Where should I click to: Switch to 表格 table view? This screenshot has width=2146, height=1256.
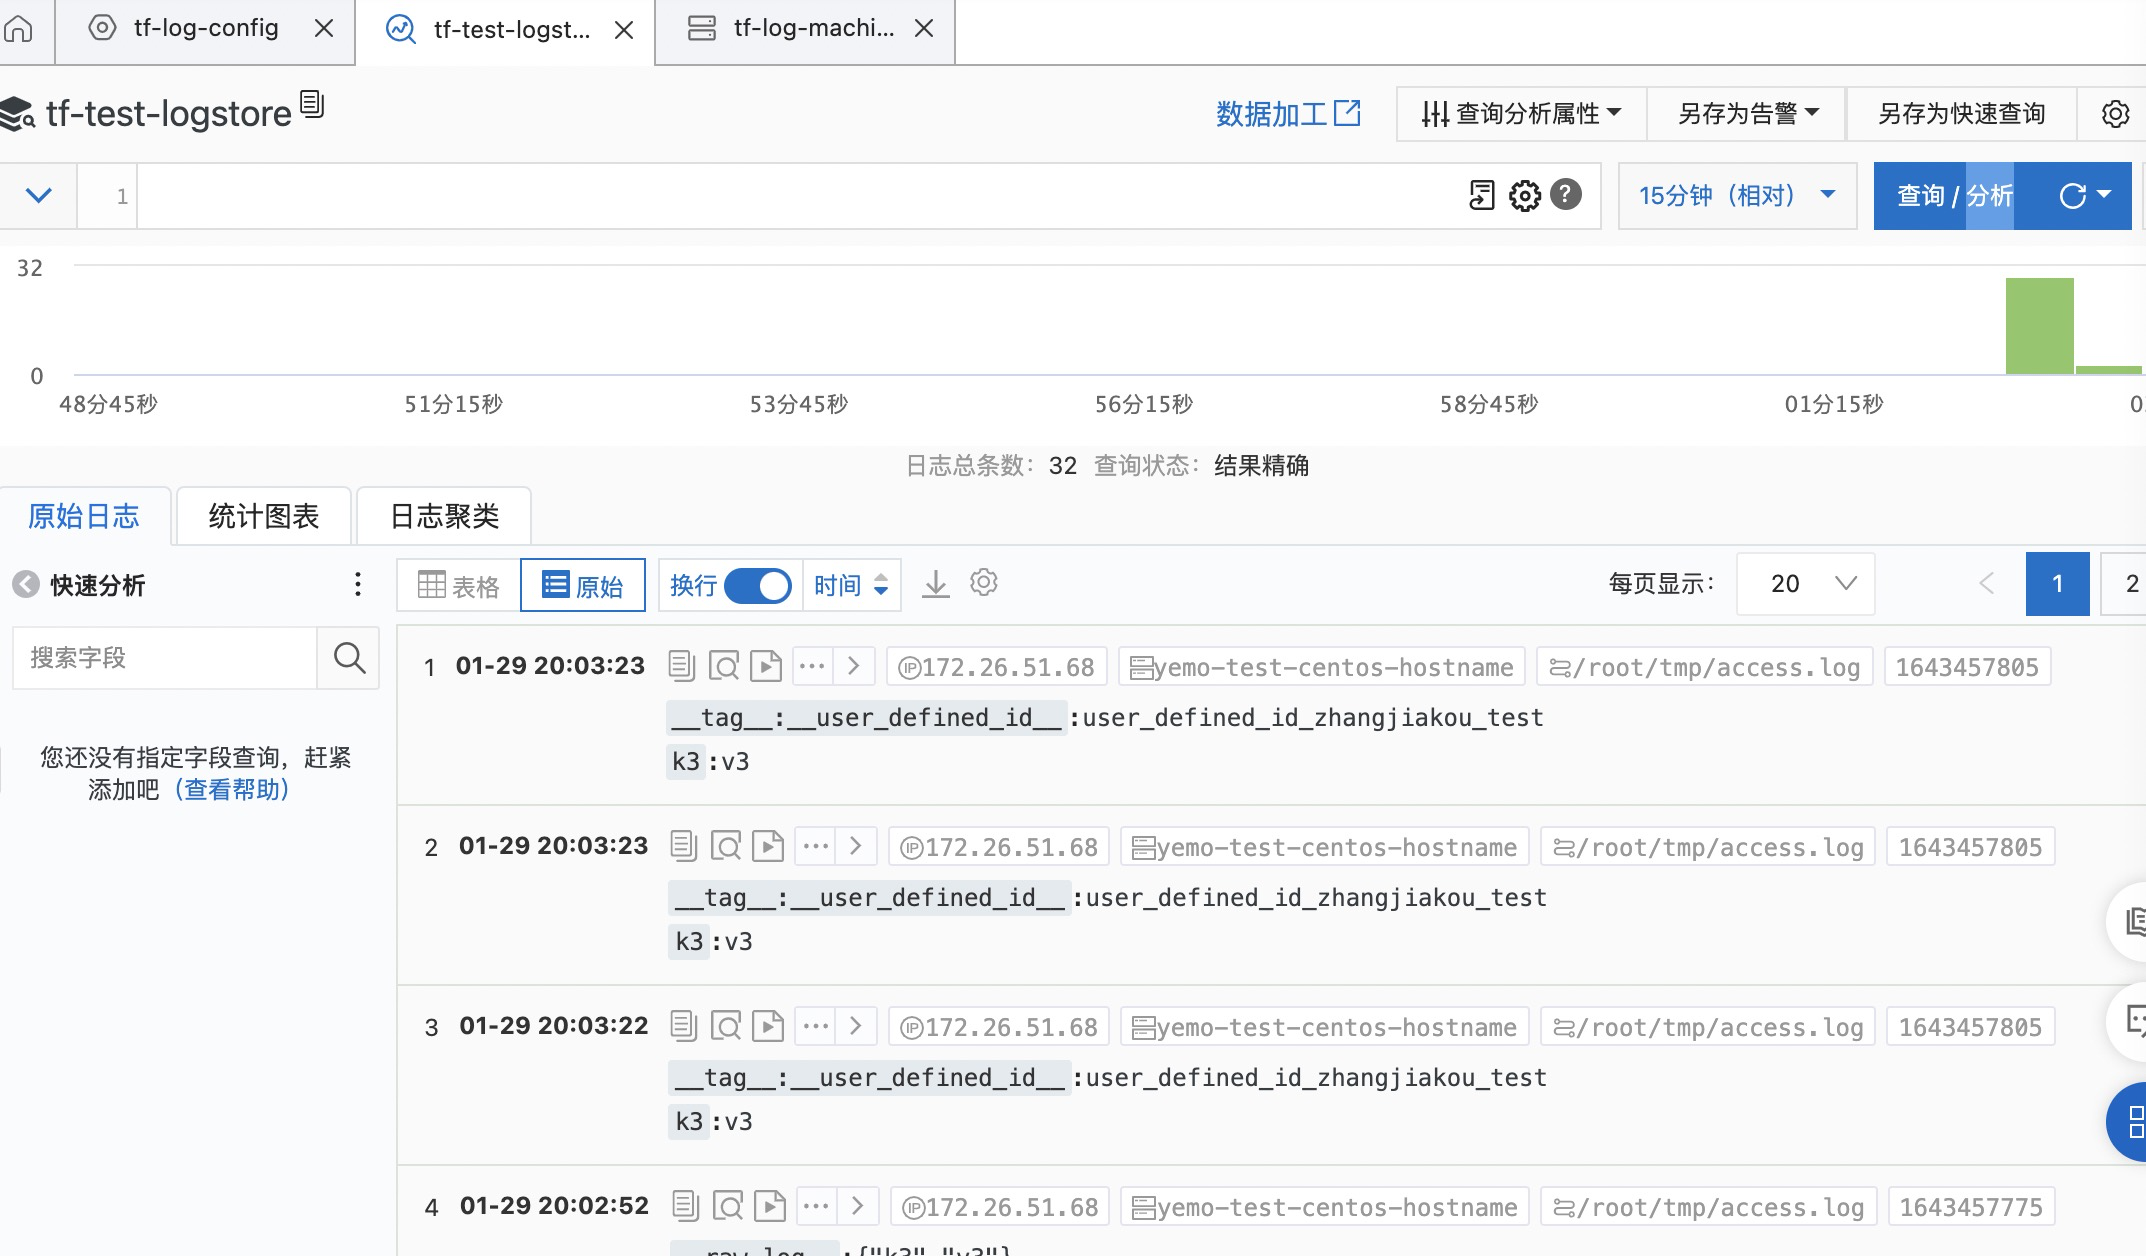459,585
